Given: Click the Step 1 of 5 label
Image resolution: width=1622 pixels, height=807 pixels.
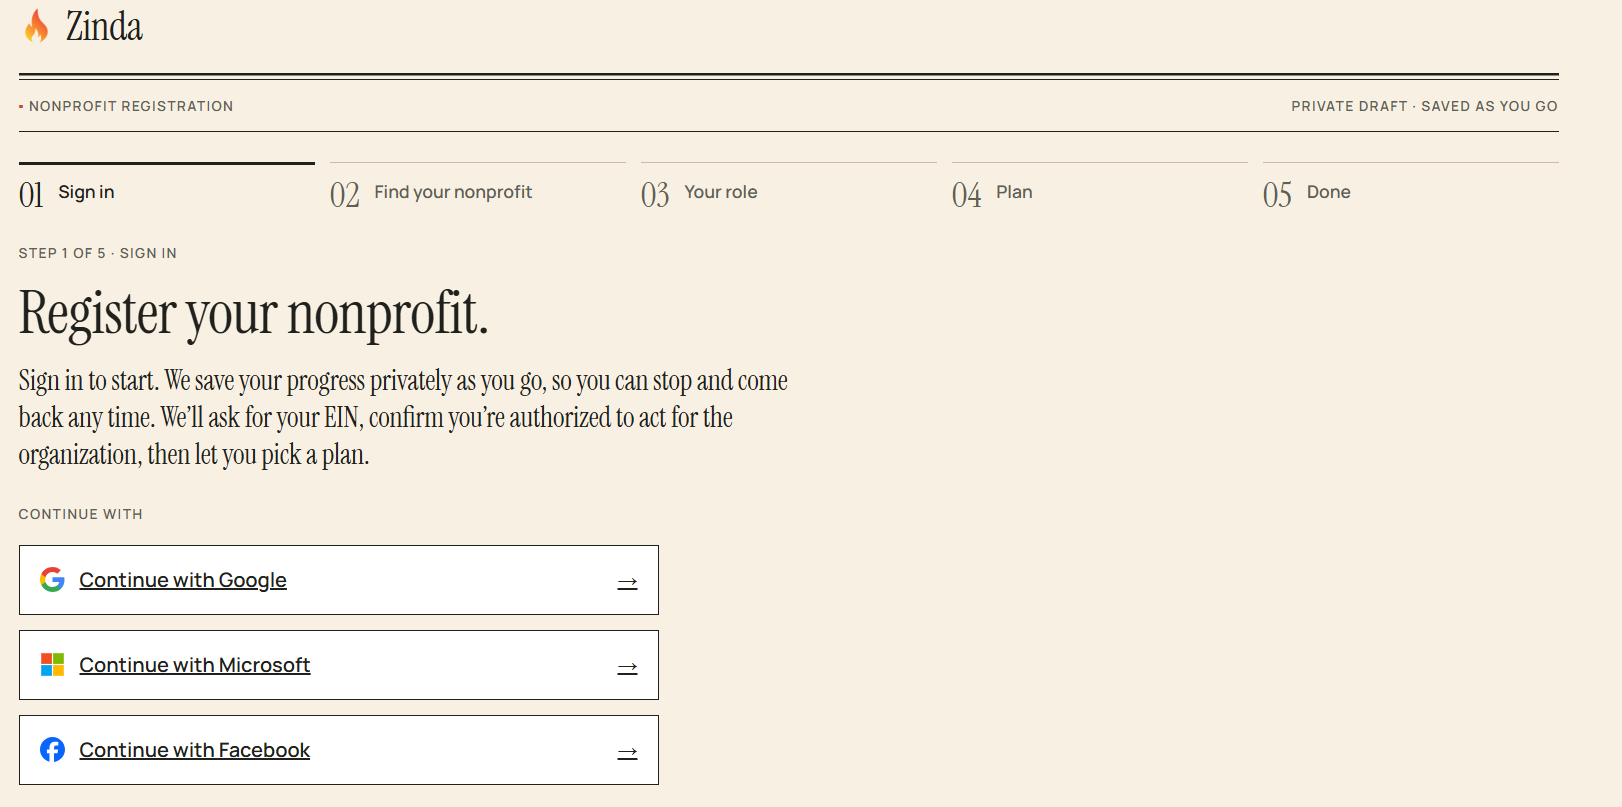Looking at the screenshot, I should pyautogui.click(x=98, y=253).
